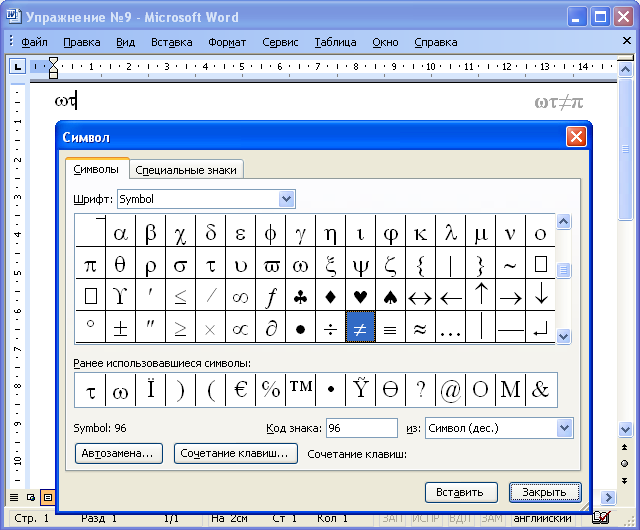
Task: Click the ruler indent marker
Action: click(x=53, y=67)
